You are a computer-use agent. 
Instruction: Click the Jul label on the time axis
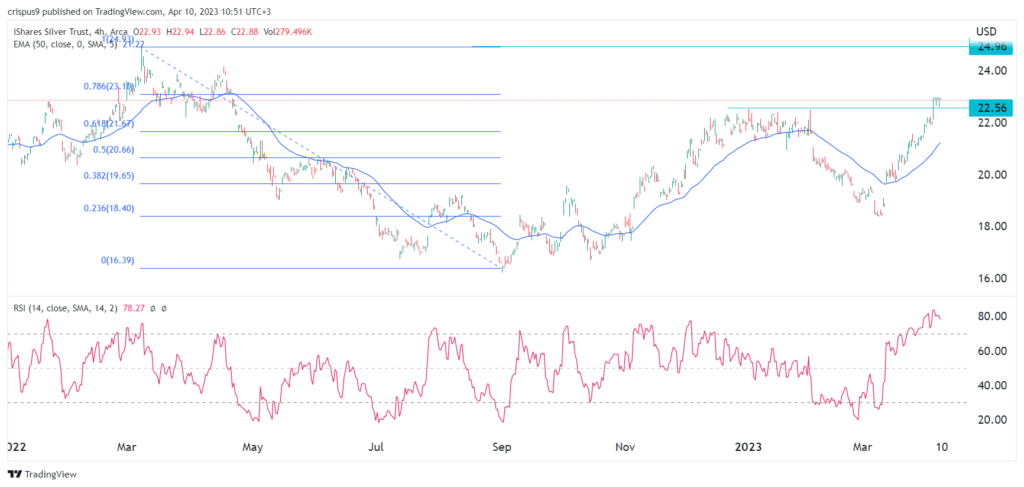pos(376,448)
